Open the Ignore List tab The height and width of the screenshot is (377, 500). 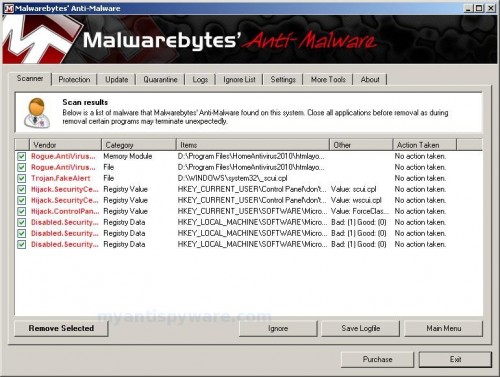[239, 80]
